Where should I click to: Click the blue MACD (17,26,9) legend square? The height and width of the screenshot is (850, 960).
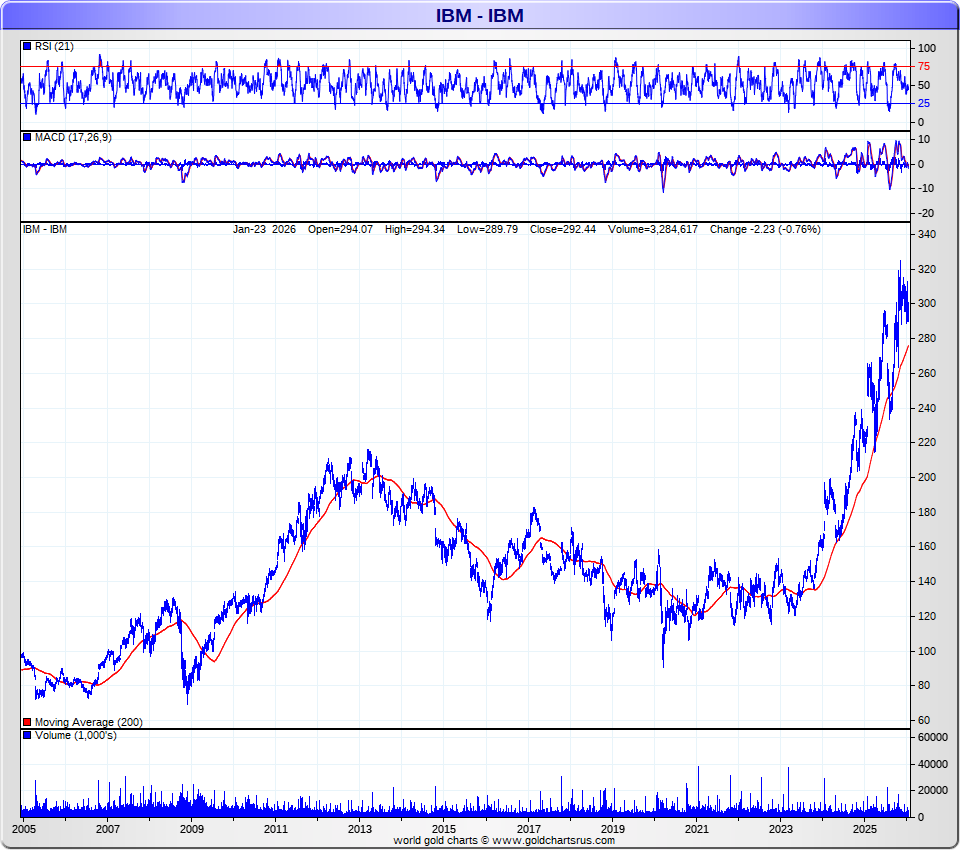pyautogui.click(x=27, y=137)
